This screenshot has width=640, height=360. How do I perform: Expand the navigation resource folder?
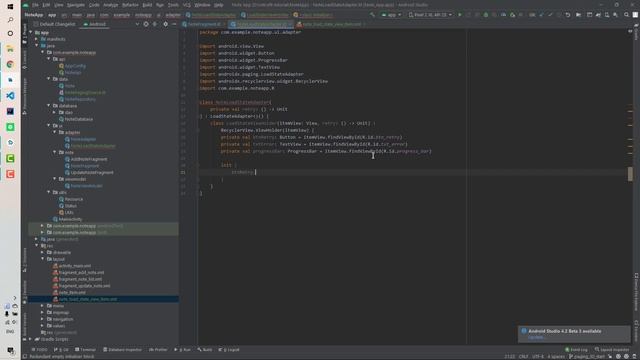[x=43, y=319]
